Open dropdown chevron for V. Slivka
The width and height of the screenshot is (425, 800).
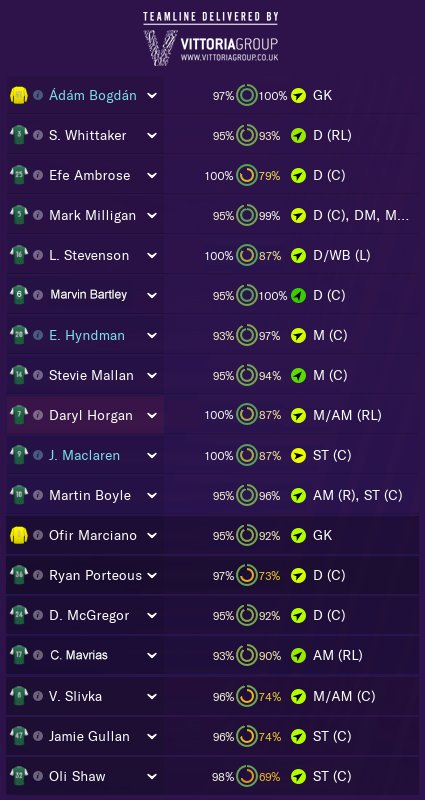click(152, 696)
